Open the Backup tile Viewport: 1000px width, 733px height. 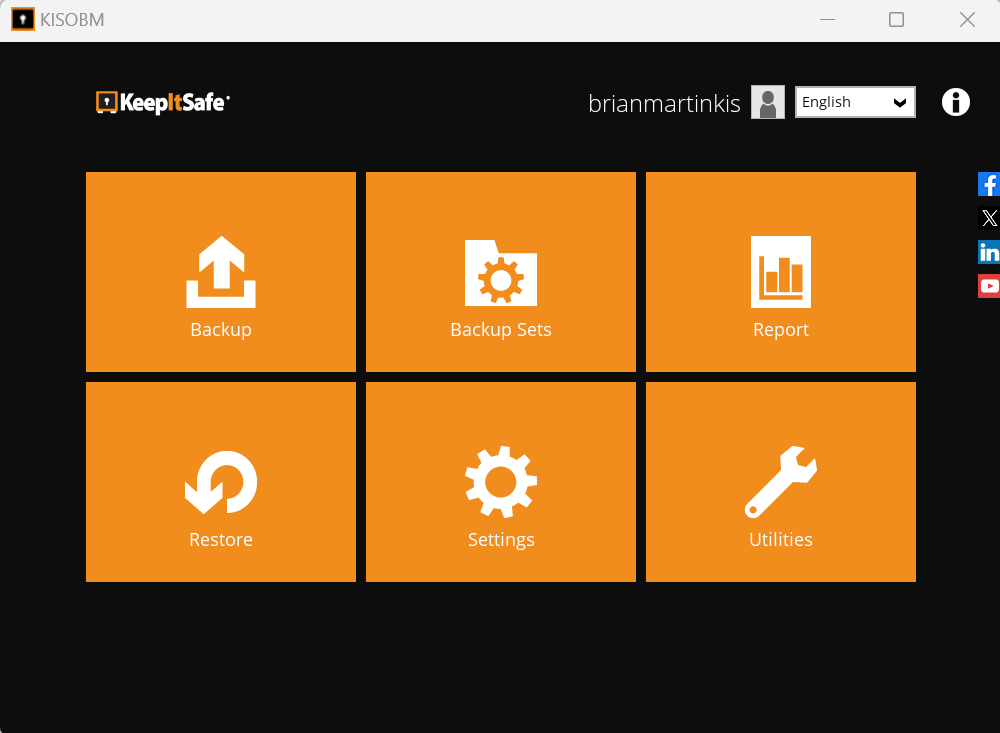(x=221, y=272)
